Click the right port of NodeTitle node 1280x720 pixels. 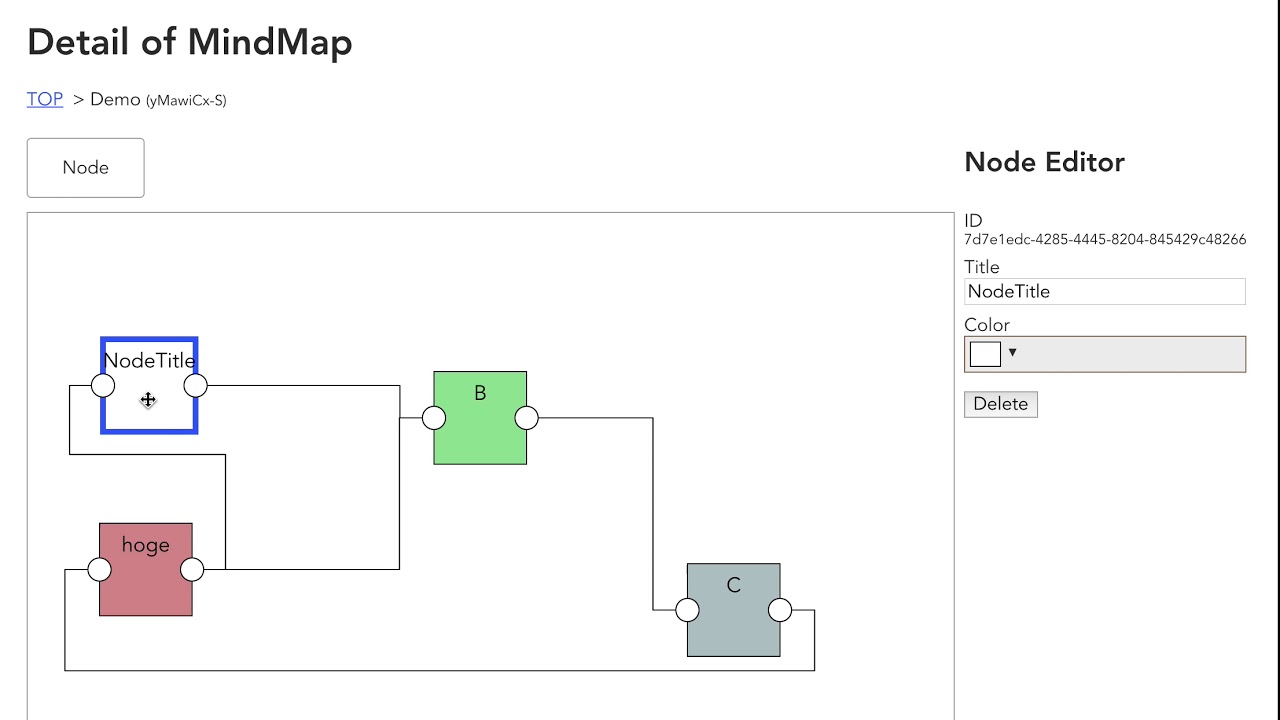196,385
